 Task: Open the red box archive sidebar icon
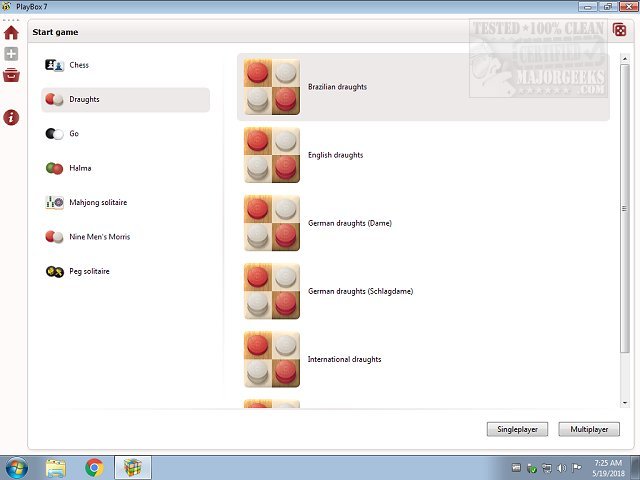click(11, 75)
